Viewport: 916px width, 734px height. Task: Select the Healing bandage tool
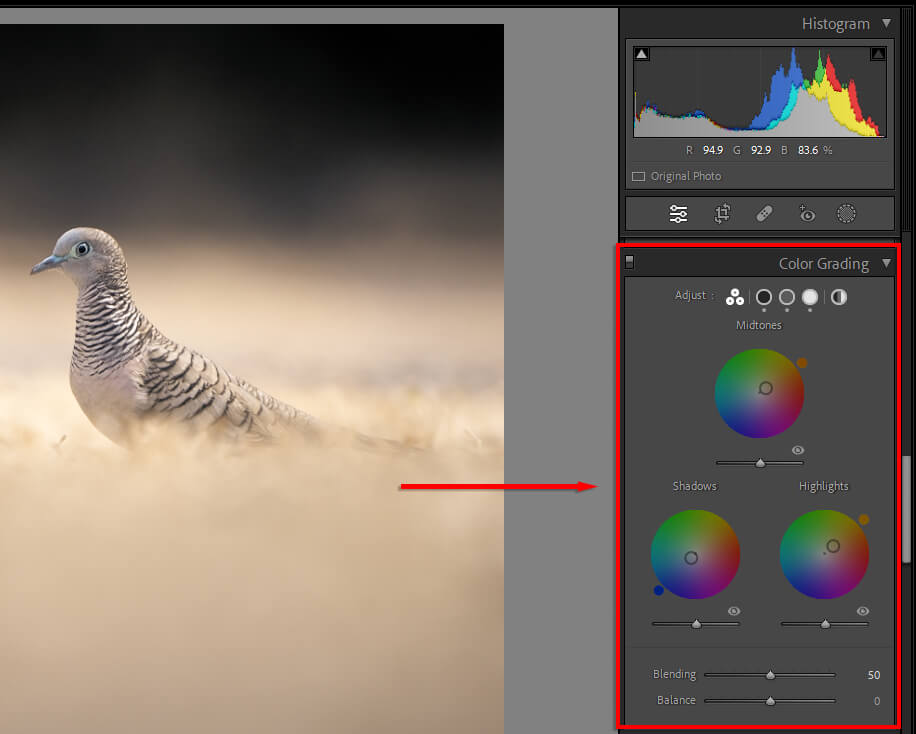(764, 213)
